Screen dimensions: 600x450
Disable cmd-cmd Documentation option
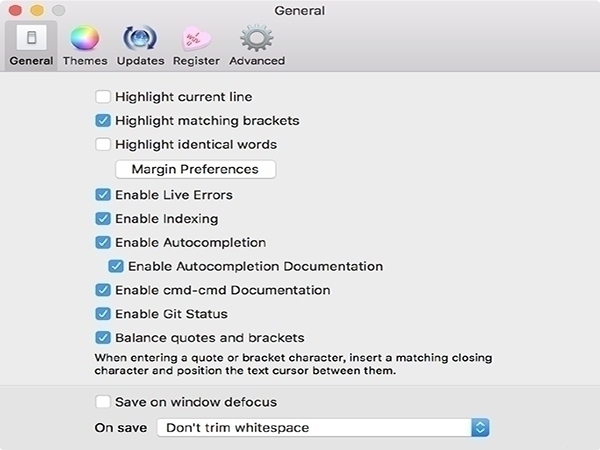click(103, 290)
